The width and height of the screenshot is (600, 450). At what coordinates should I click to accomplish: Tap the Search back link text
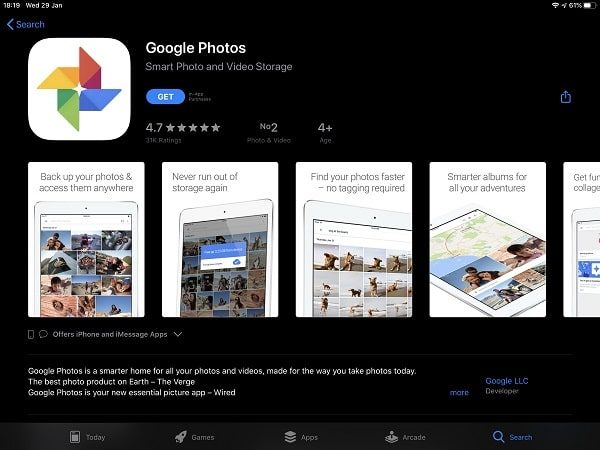point(30,24)
